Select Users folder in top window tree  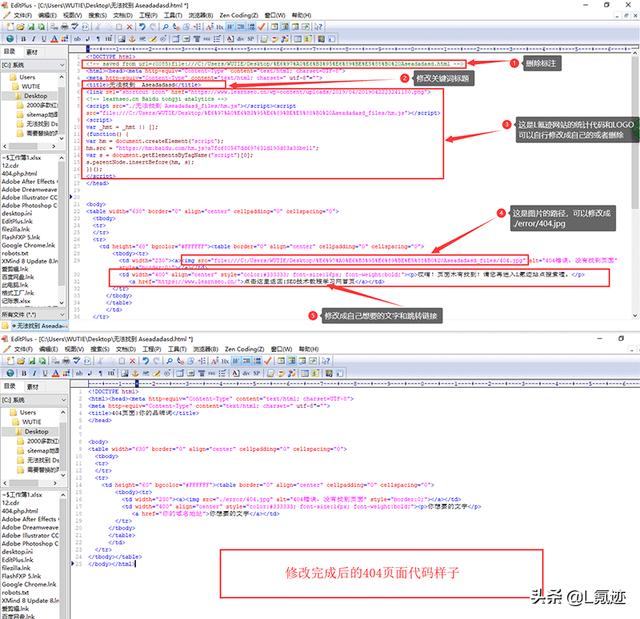27,77
